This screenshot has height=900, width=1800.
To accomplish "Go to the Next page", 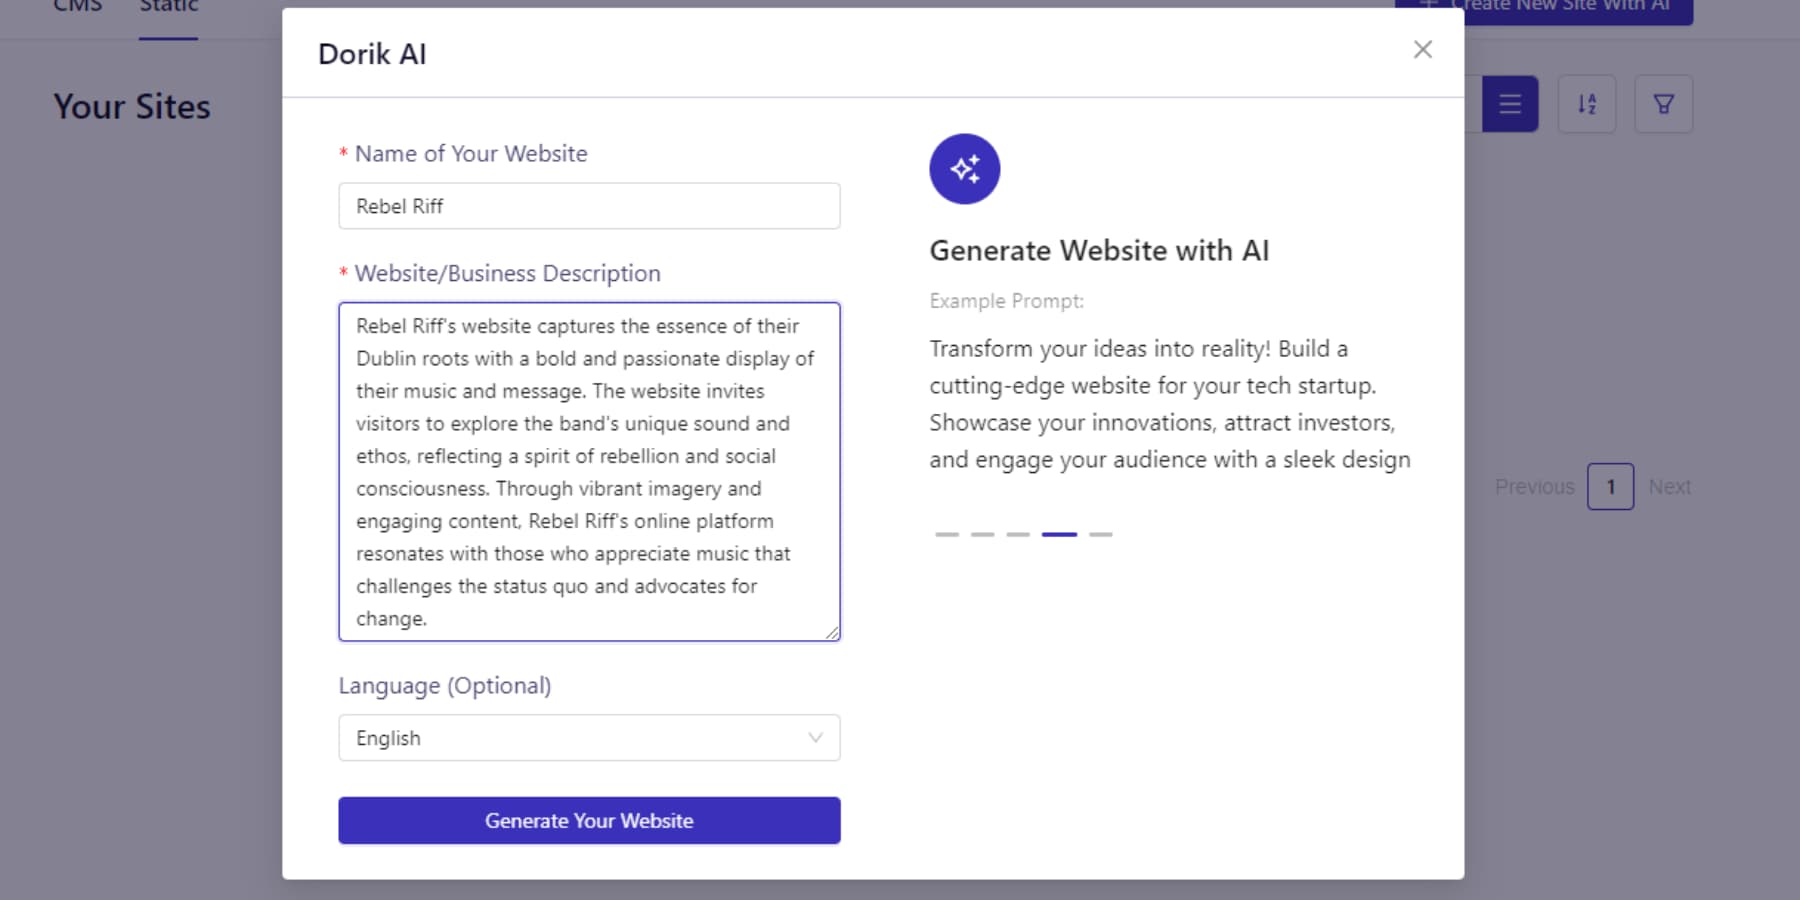I will point(1669,487).
